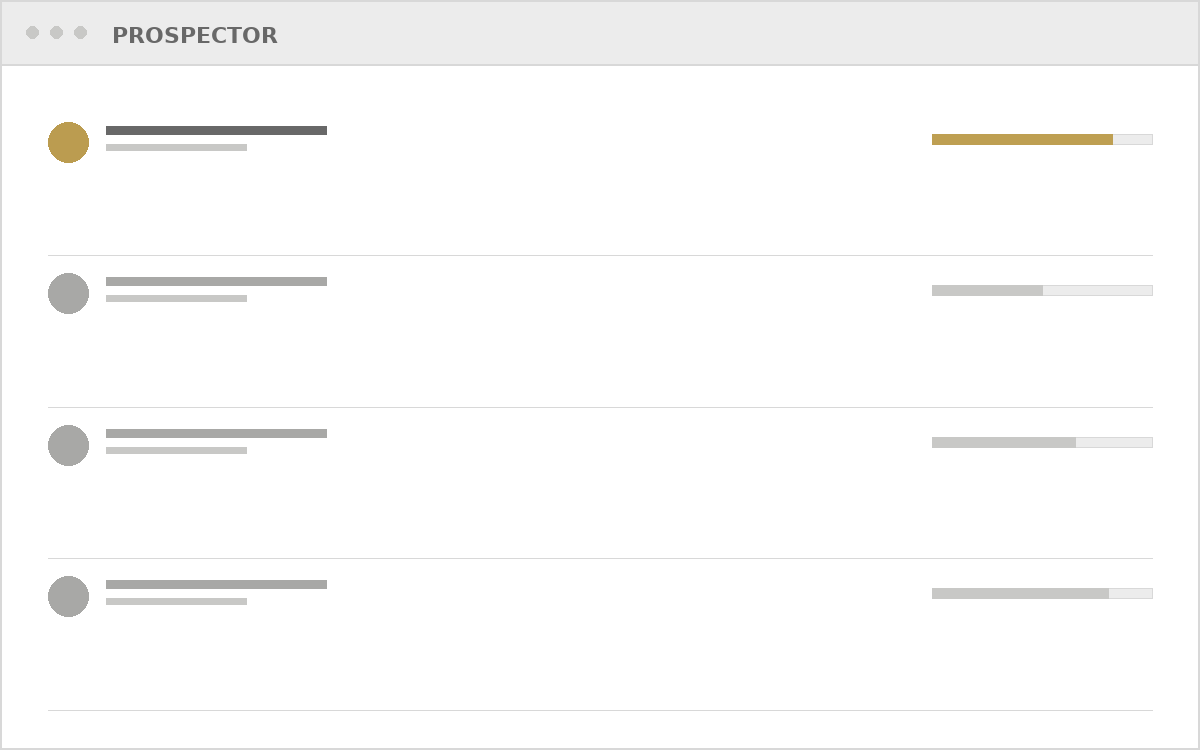Click the PROSPECTOR title text
Screen dimensions: 1200x750
pyautogui.click(x=195, y=36)
